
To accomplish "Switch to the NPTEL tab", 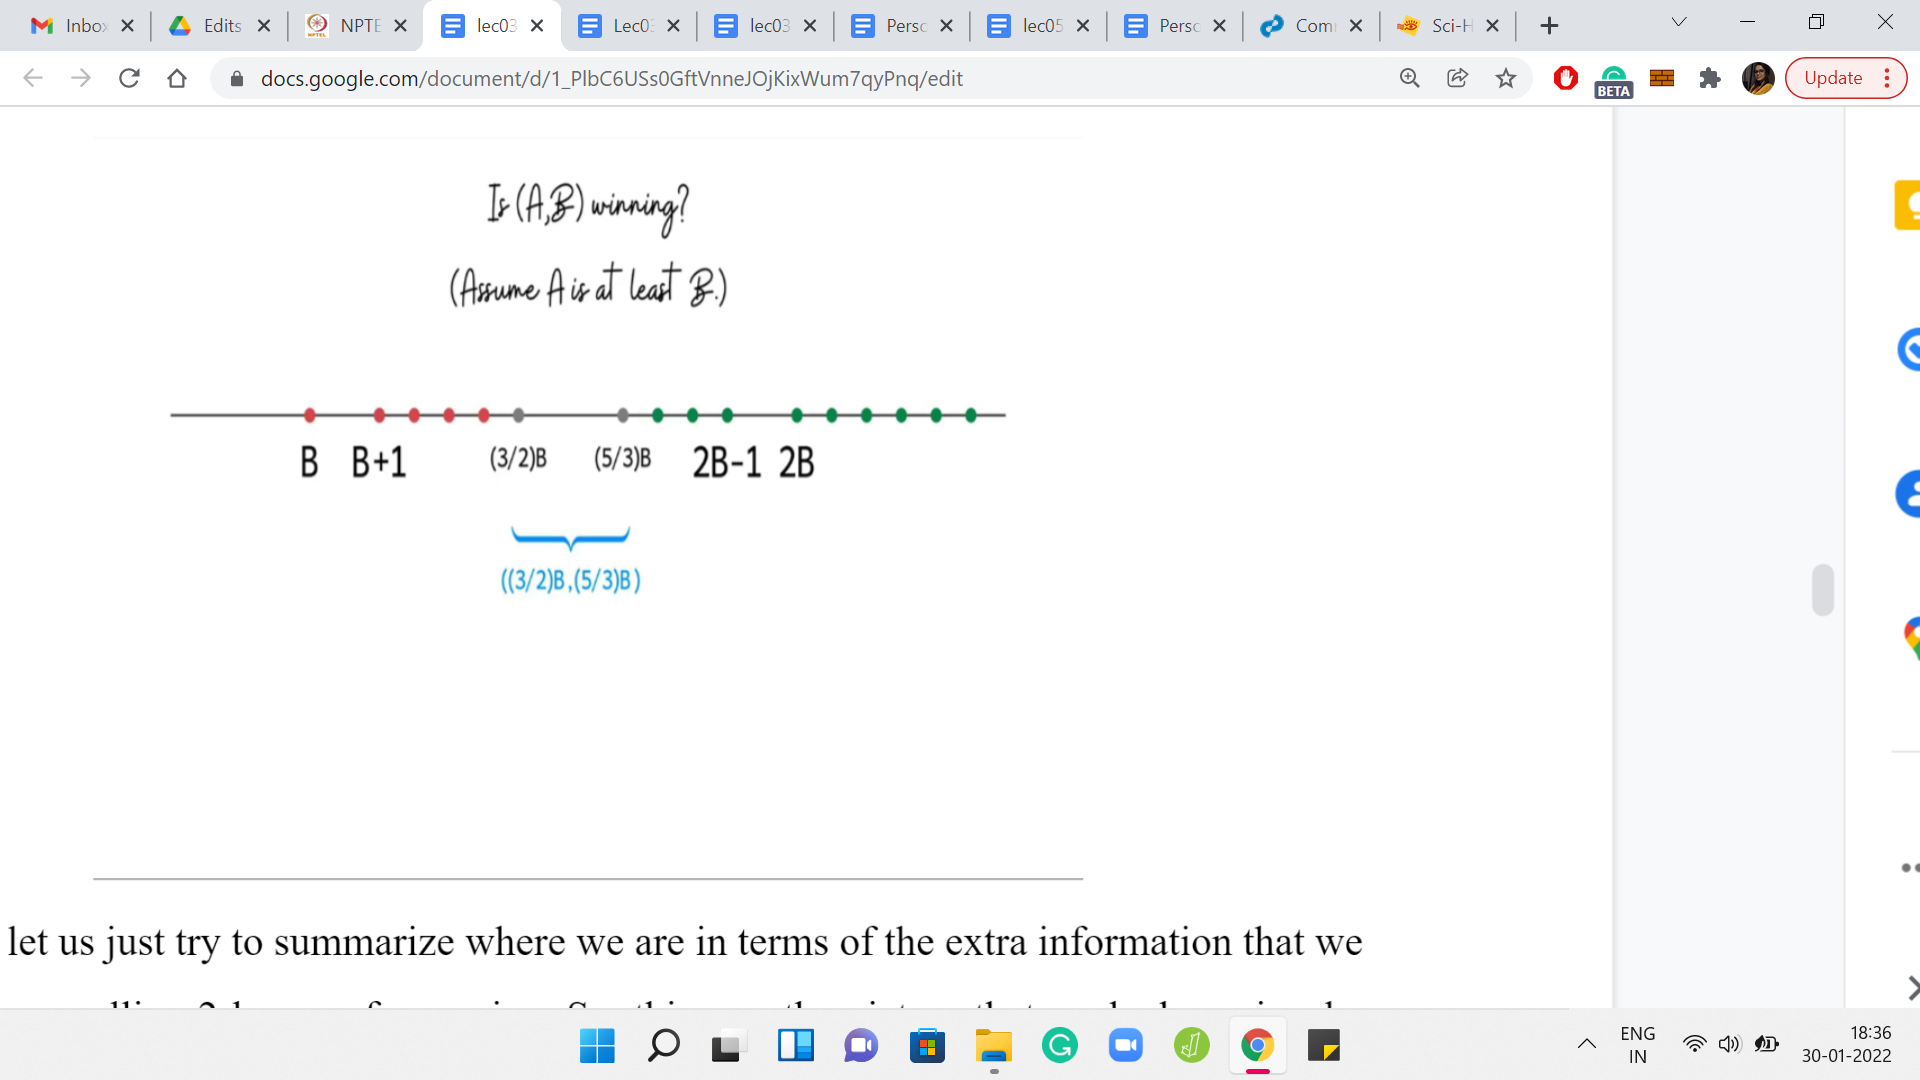I will pyautogui.click(x=345, y=26).
